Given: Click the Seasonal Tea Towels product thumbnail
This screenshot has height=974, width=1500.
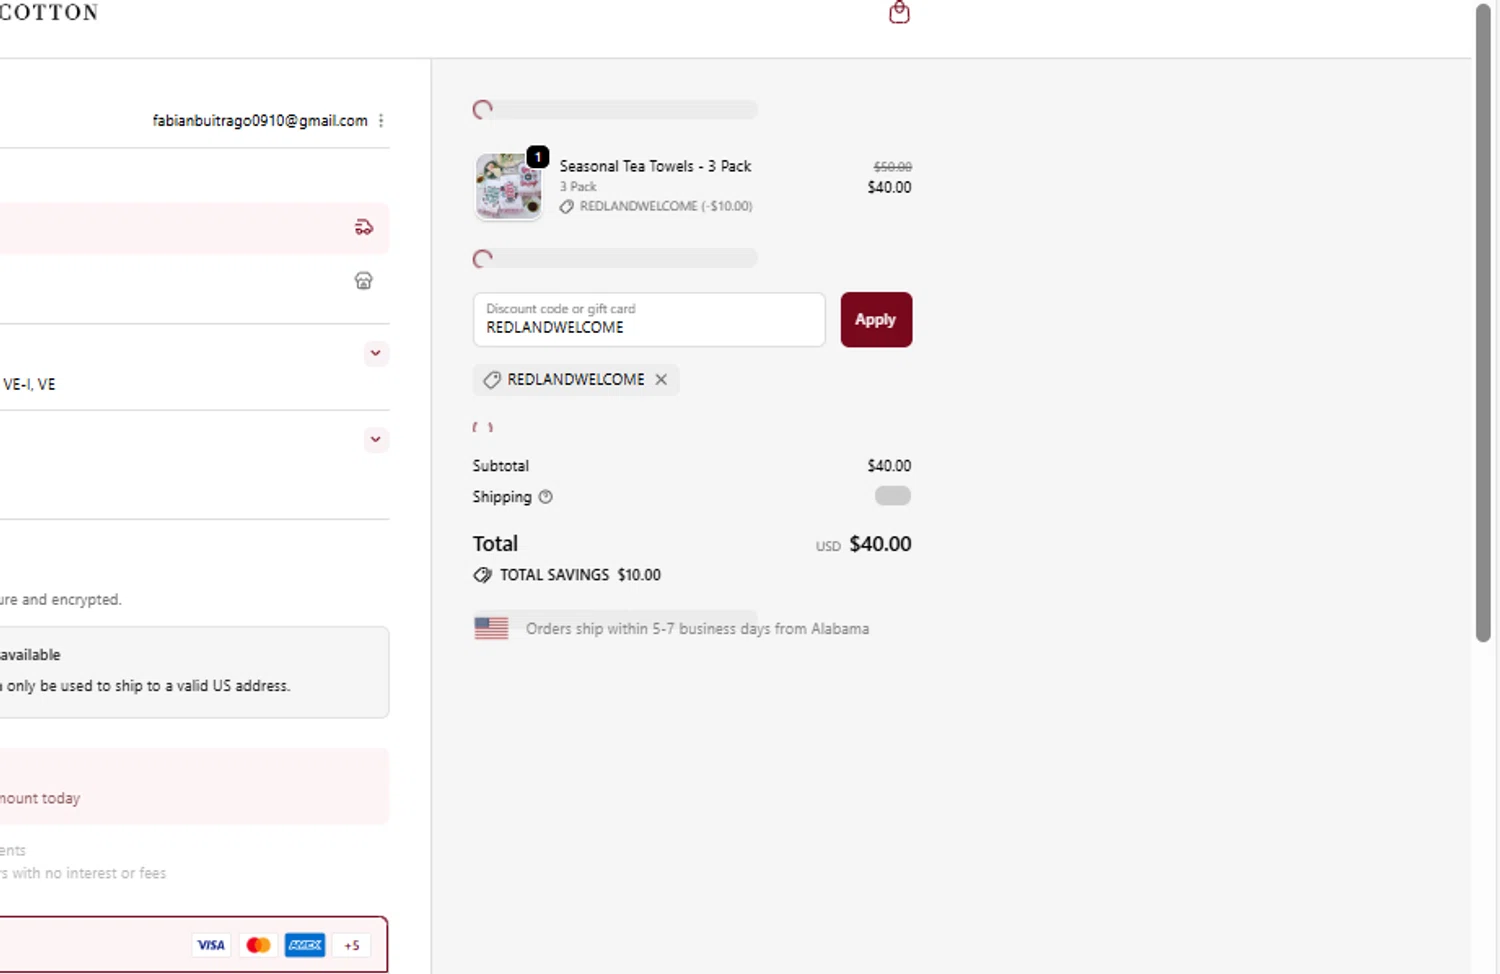Looking at the screenshot, I should pyautogui.click(x=508, y=186).
